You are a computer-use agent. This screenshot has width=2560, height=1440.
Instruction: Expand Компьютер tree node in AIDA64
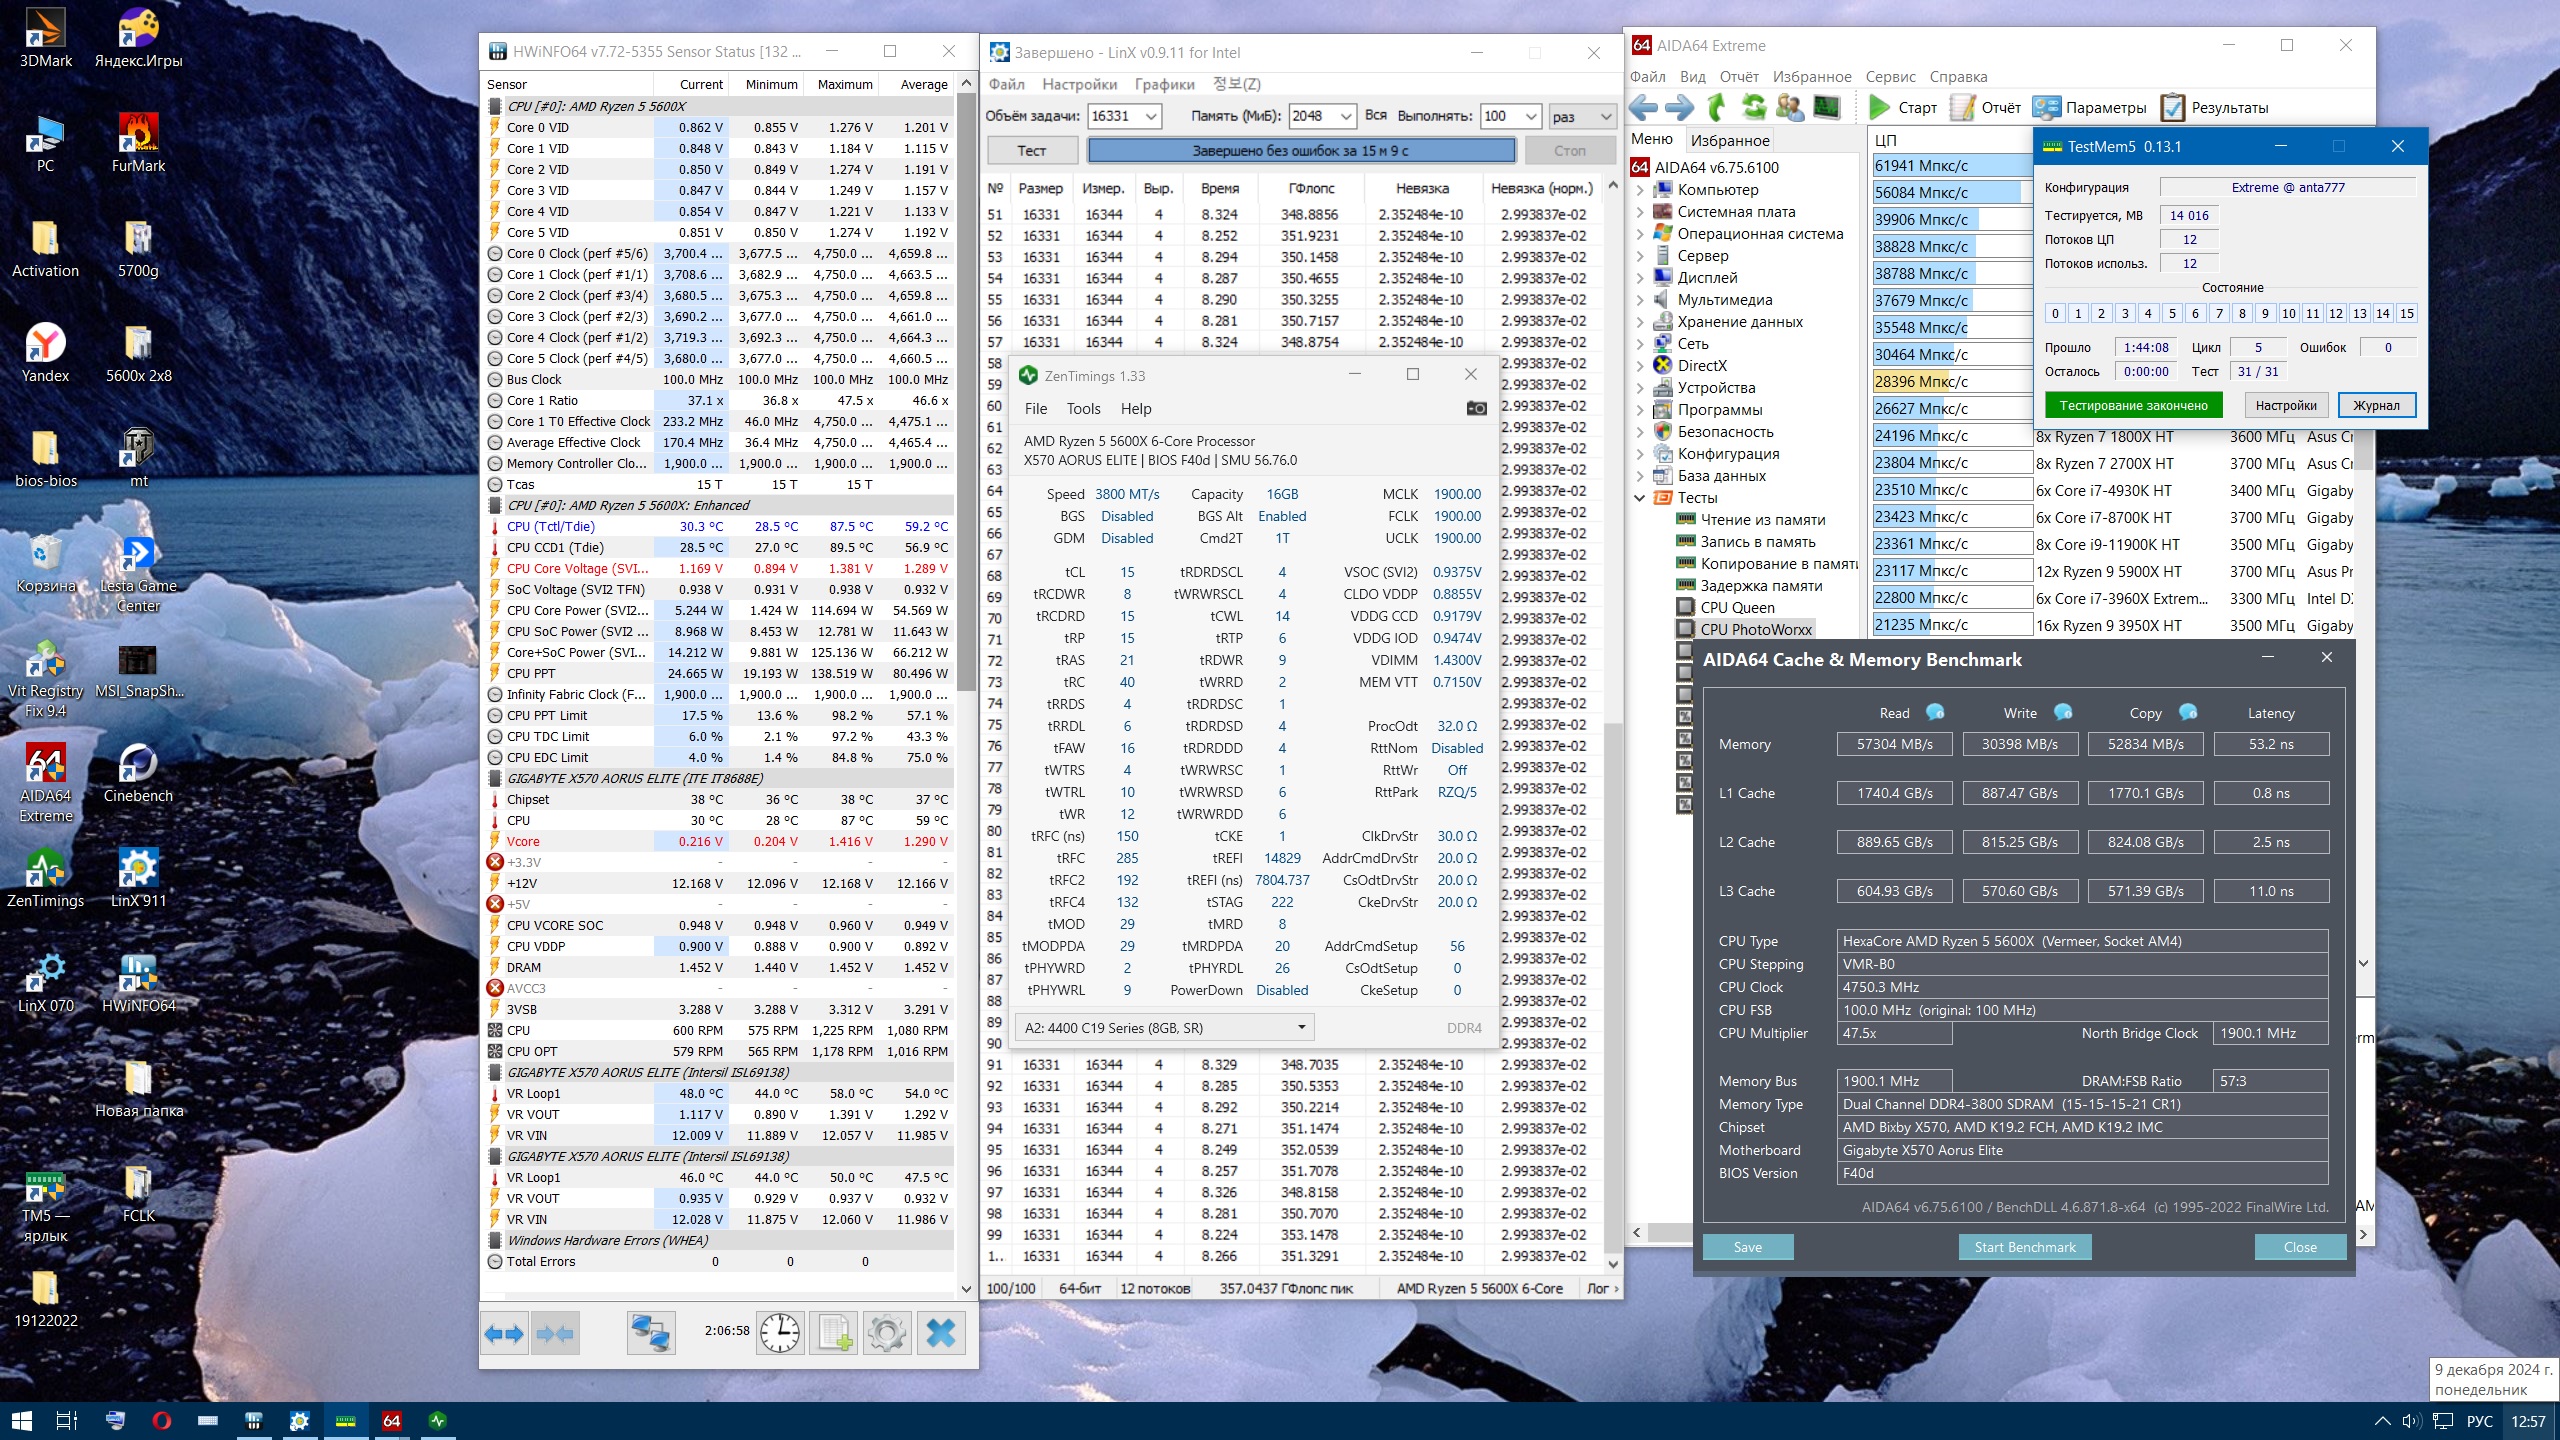[x=1640, y=190]
